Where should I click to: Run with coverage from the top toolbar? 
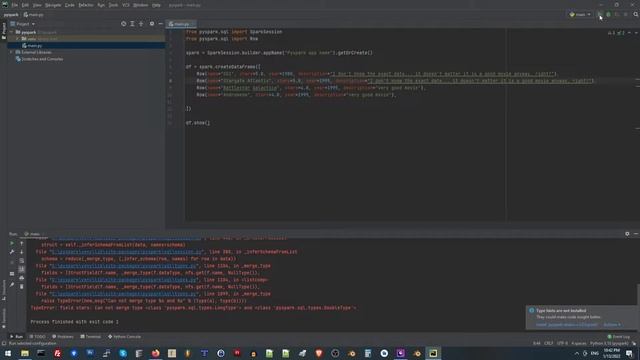tap(617, 14)
